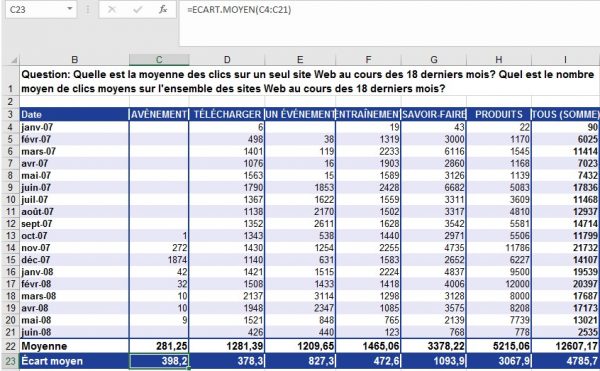This screenshot has height=371, width=600.
Task: Click the Écart moyen label cell
Action: (75, 361)
